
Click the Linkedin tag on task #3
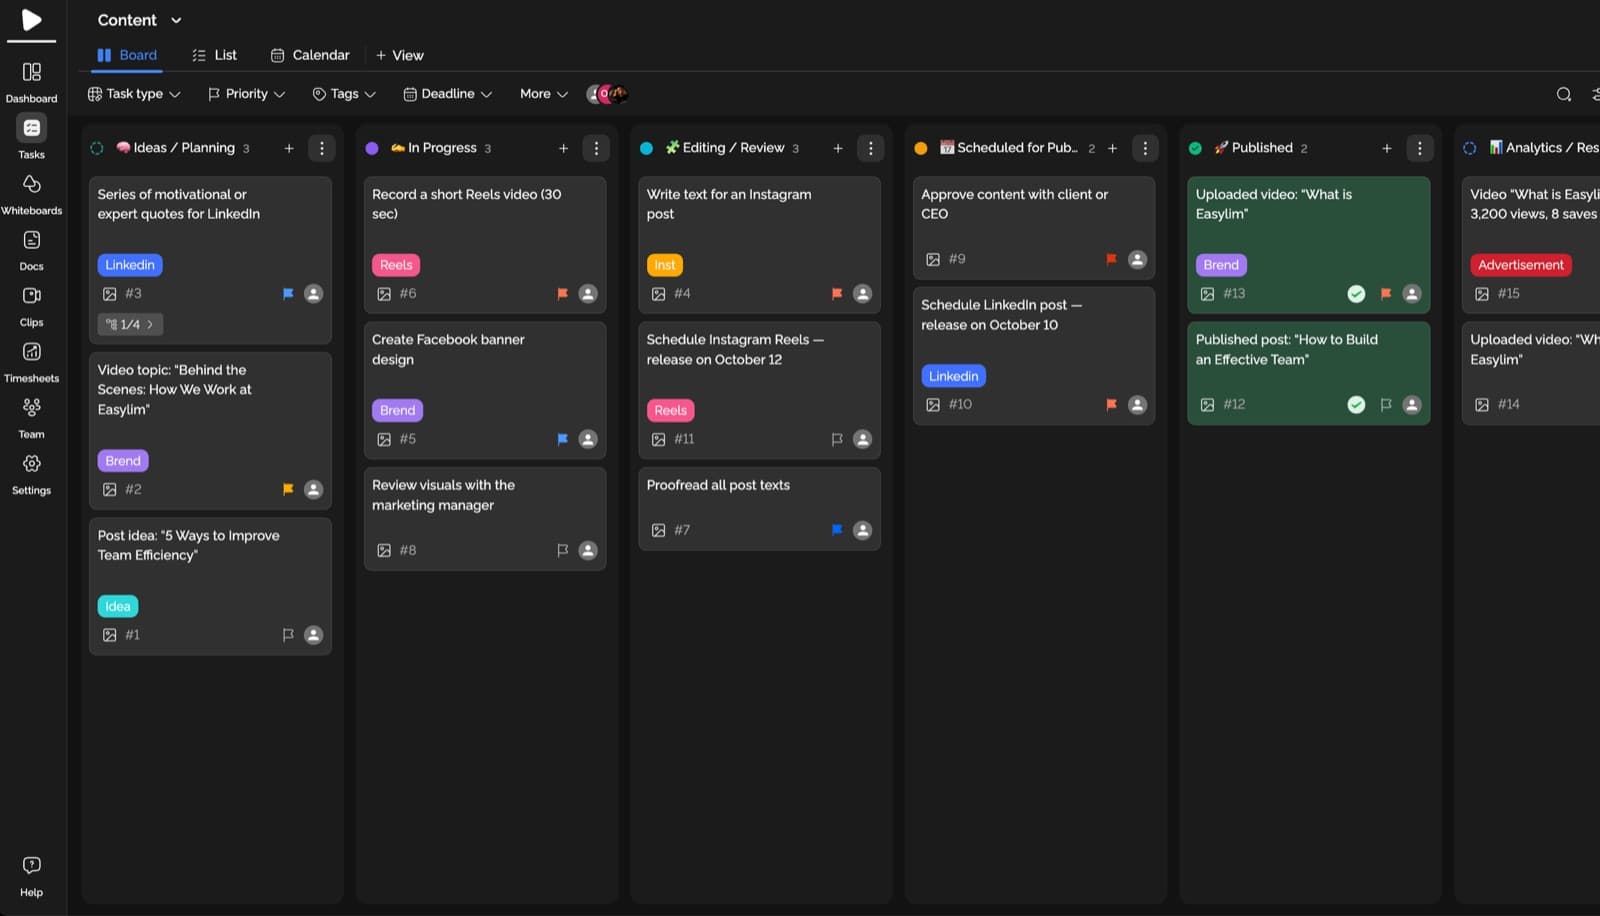pos(130,265)
